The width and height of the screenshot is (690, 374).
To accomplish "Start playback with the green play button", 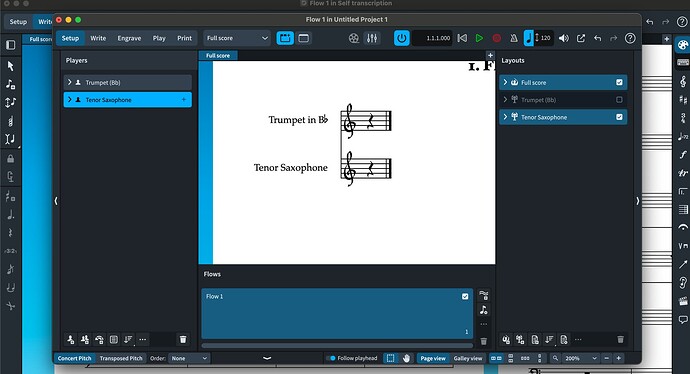I will [479, 38].
